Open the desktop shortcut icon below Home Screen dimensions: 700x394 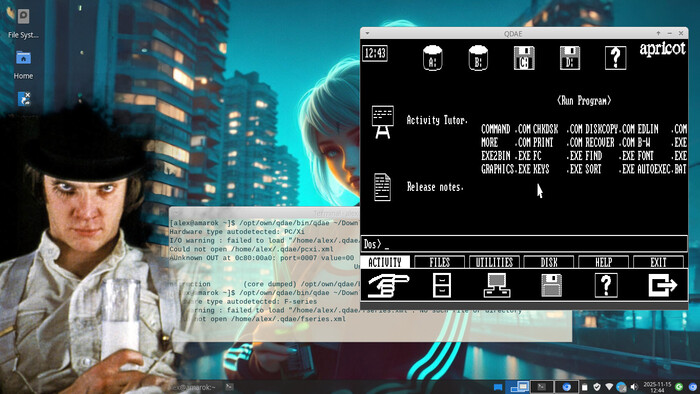[x=24, y=99]
